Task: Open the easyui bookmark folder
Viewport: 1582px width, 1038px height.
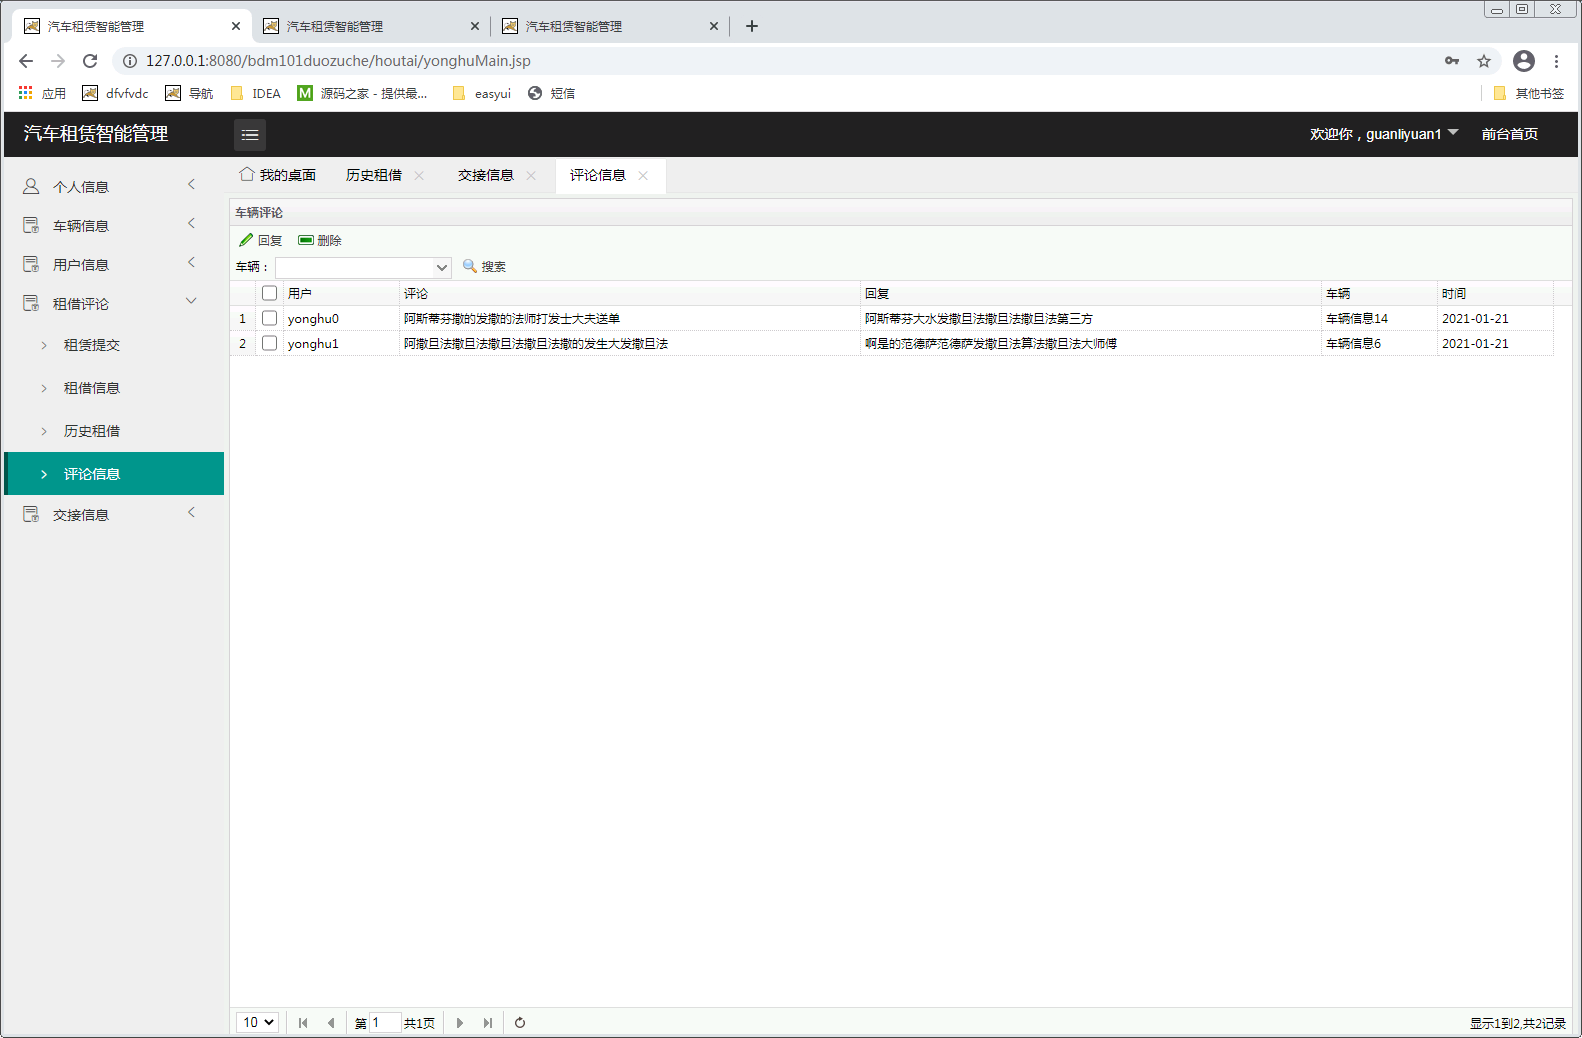Action: (482, 93)
